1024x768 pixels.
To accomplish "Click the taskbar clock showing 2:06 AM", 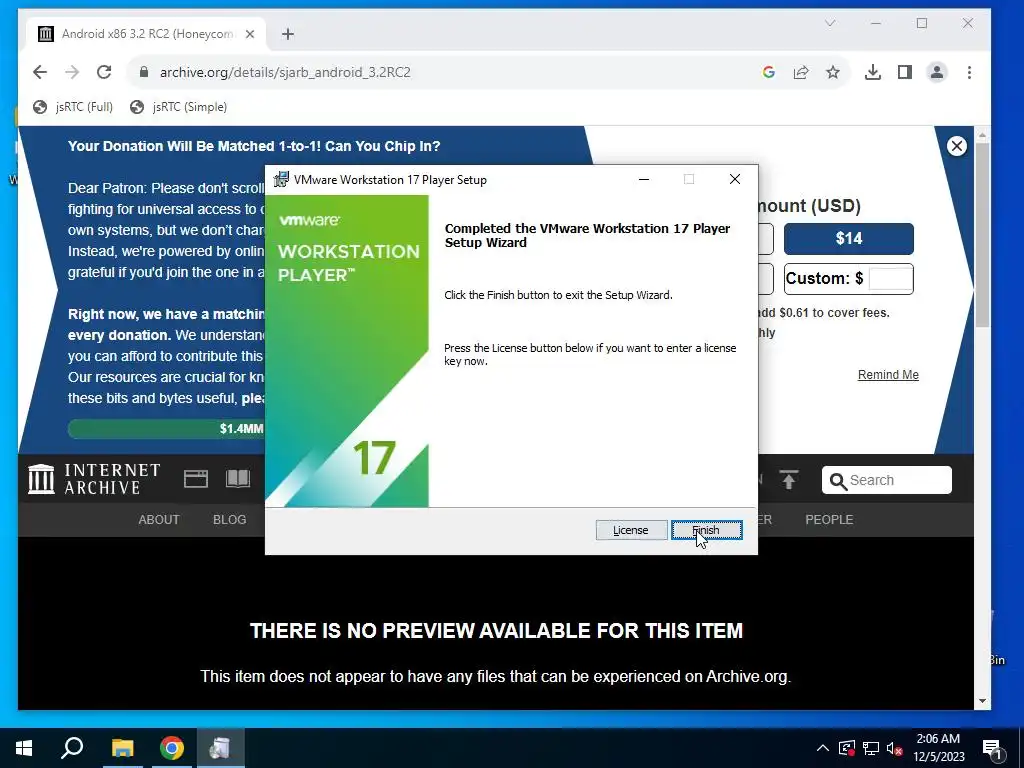I will tap(938, 748).
